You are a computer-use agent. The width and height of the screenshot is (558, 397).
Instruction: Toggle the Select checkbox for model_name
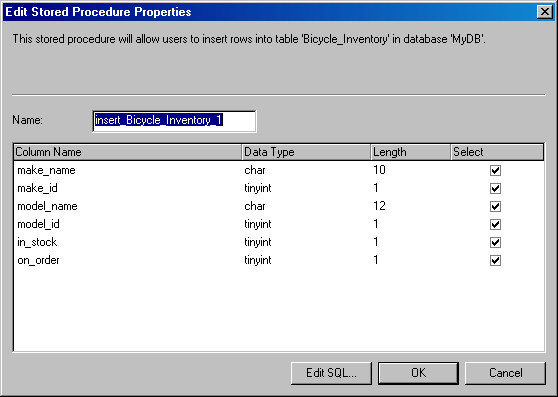[495, 206]
